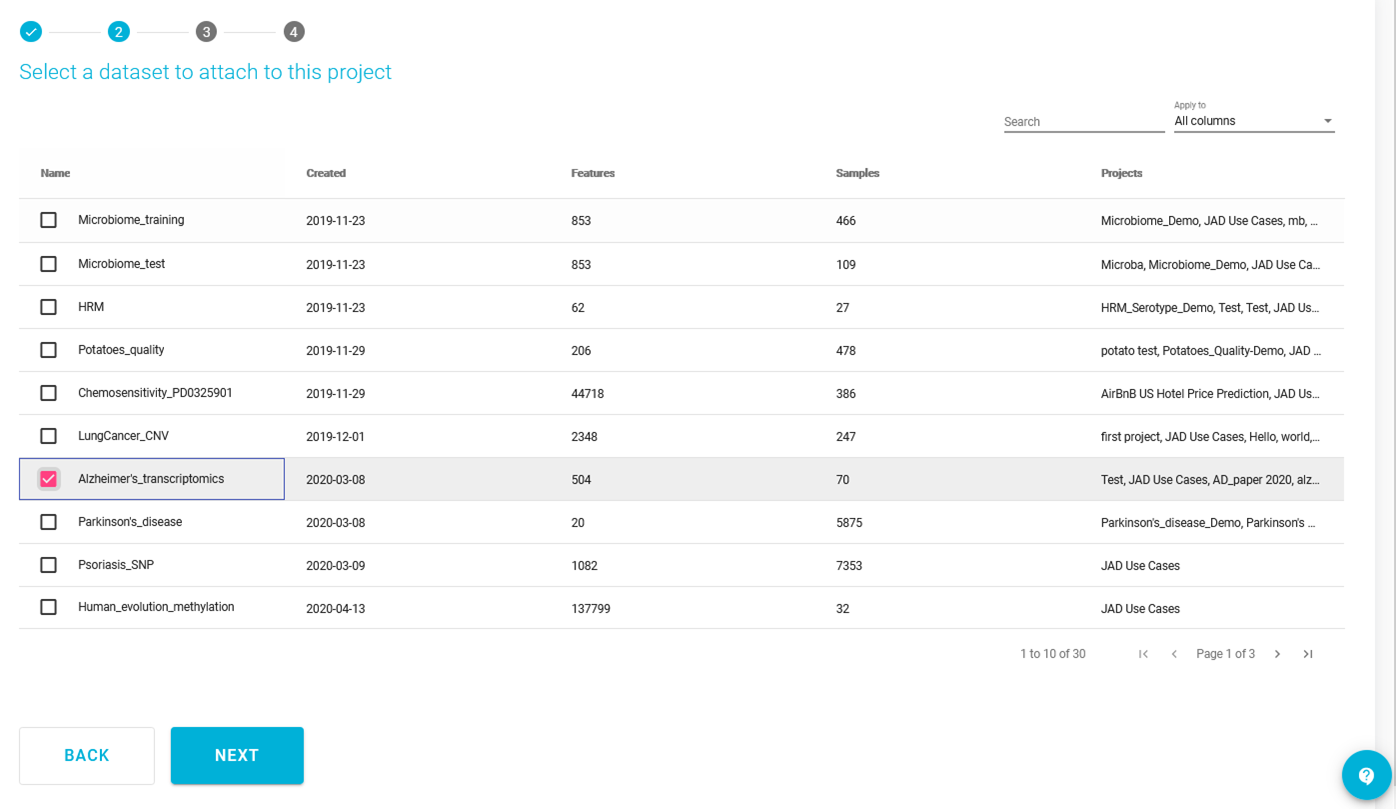Image resolution: width=1396 pixels, height=809 pixels.
Task: Check the Human_evolution_methylation checkbox
Action: point(48,607)
